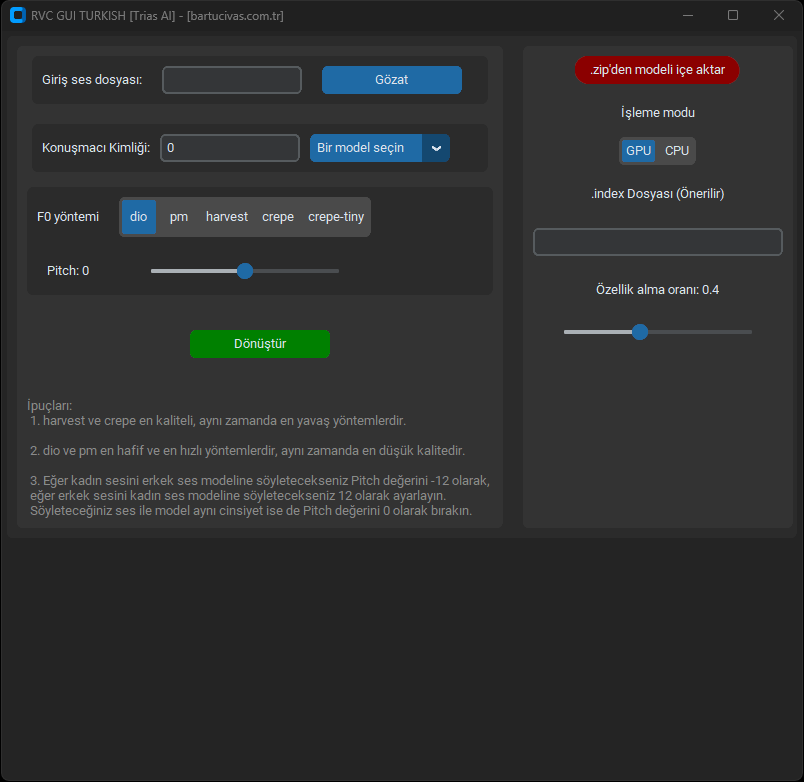Image resolution: width=804 pixels, height=782 pixels.
Task: Focus the Giriş ses dosyası input field
Action: click(232, 80)
